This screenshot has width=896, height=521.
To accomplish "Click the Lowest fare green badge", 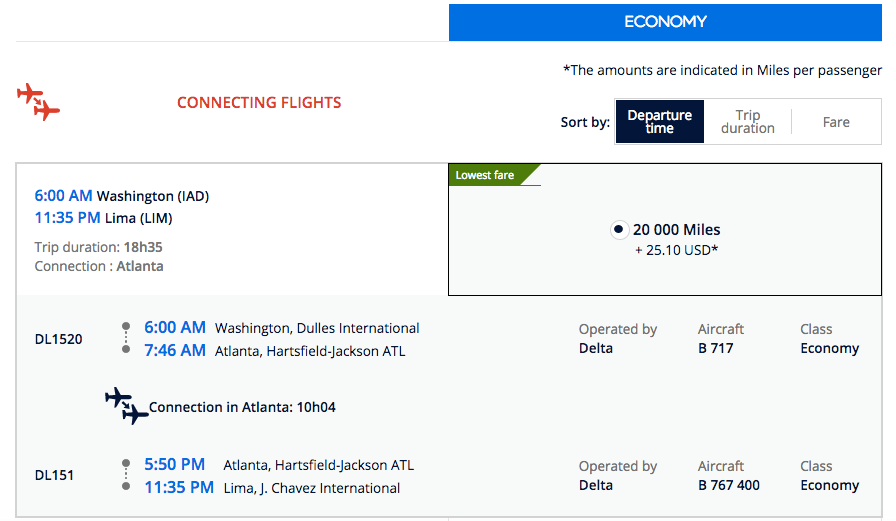I will click(486, 175).
